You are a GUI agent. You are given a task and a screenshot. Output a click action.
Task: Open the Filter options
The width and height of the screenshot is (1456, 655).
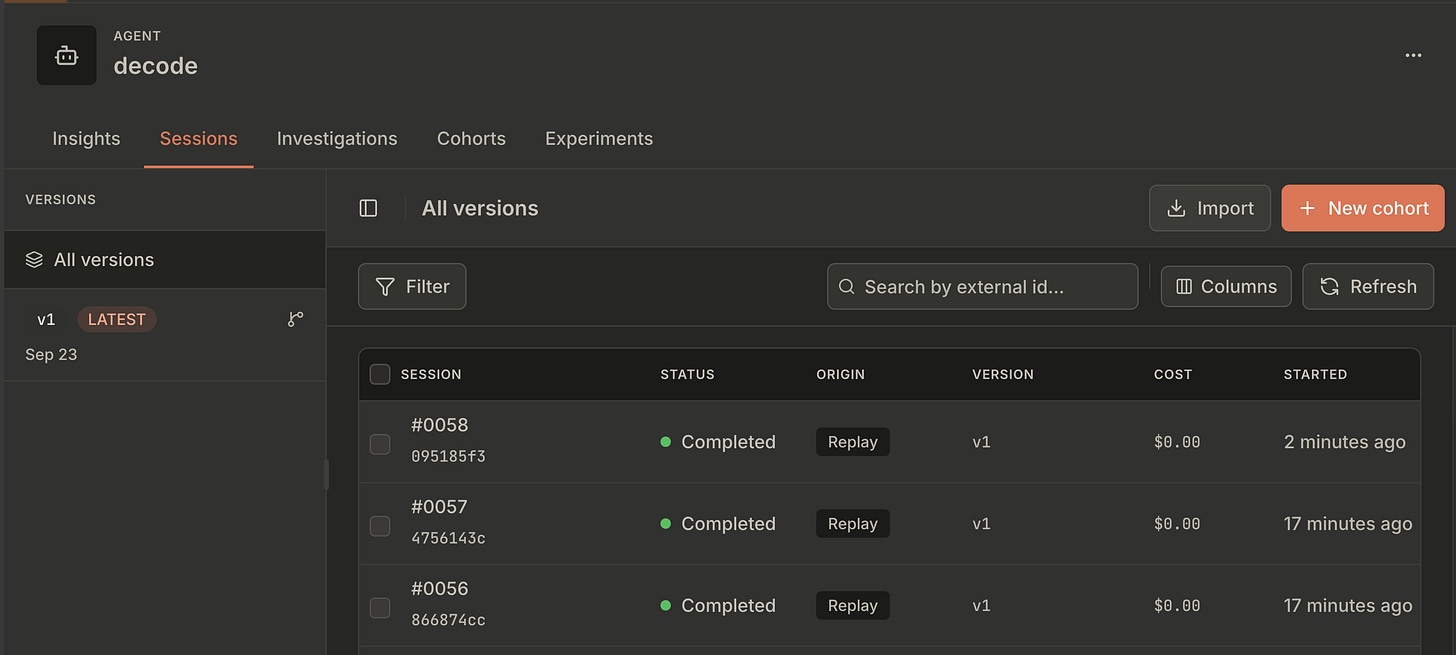tap(412, 287)
